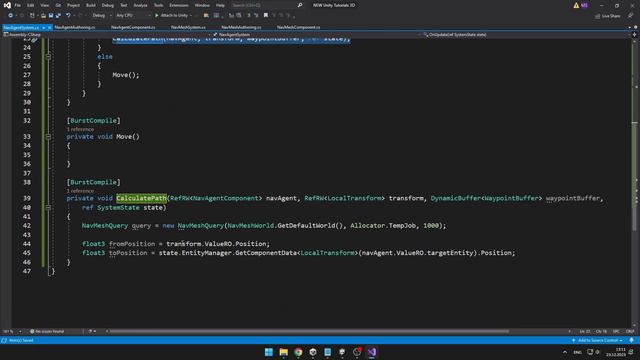
Task: Switch to NavAgentComponent.cs tab
Action: [x=133, y=27]
